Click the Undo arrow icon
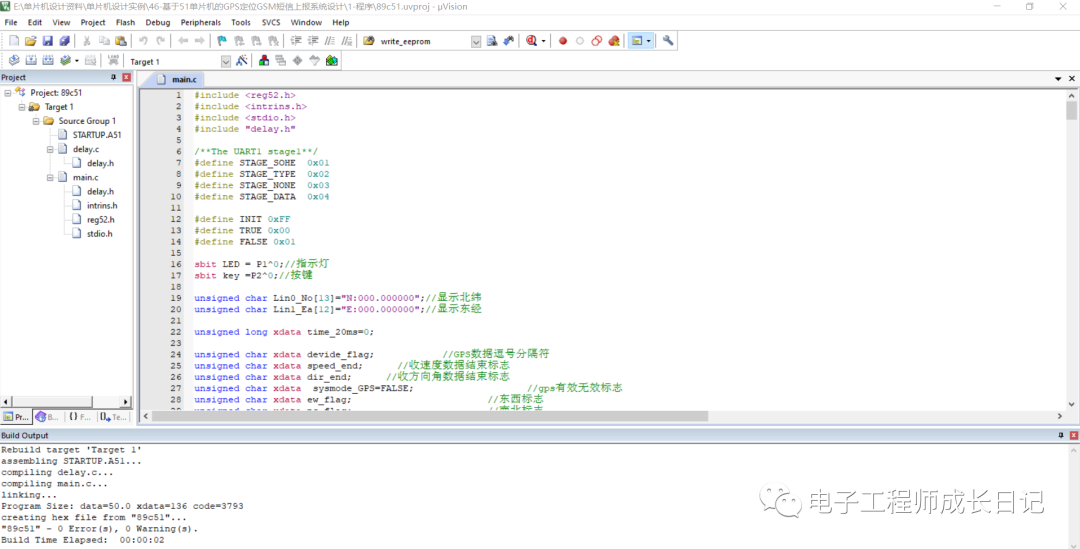 click(x=144, y=41)
